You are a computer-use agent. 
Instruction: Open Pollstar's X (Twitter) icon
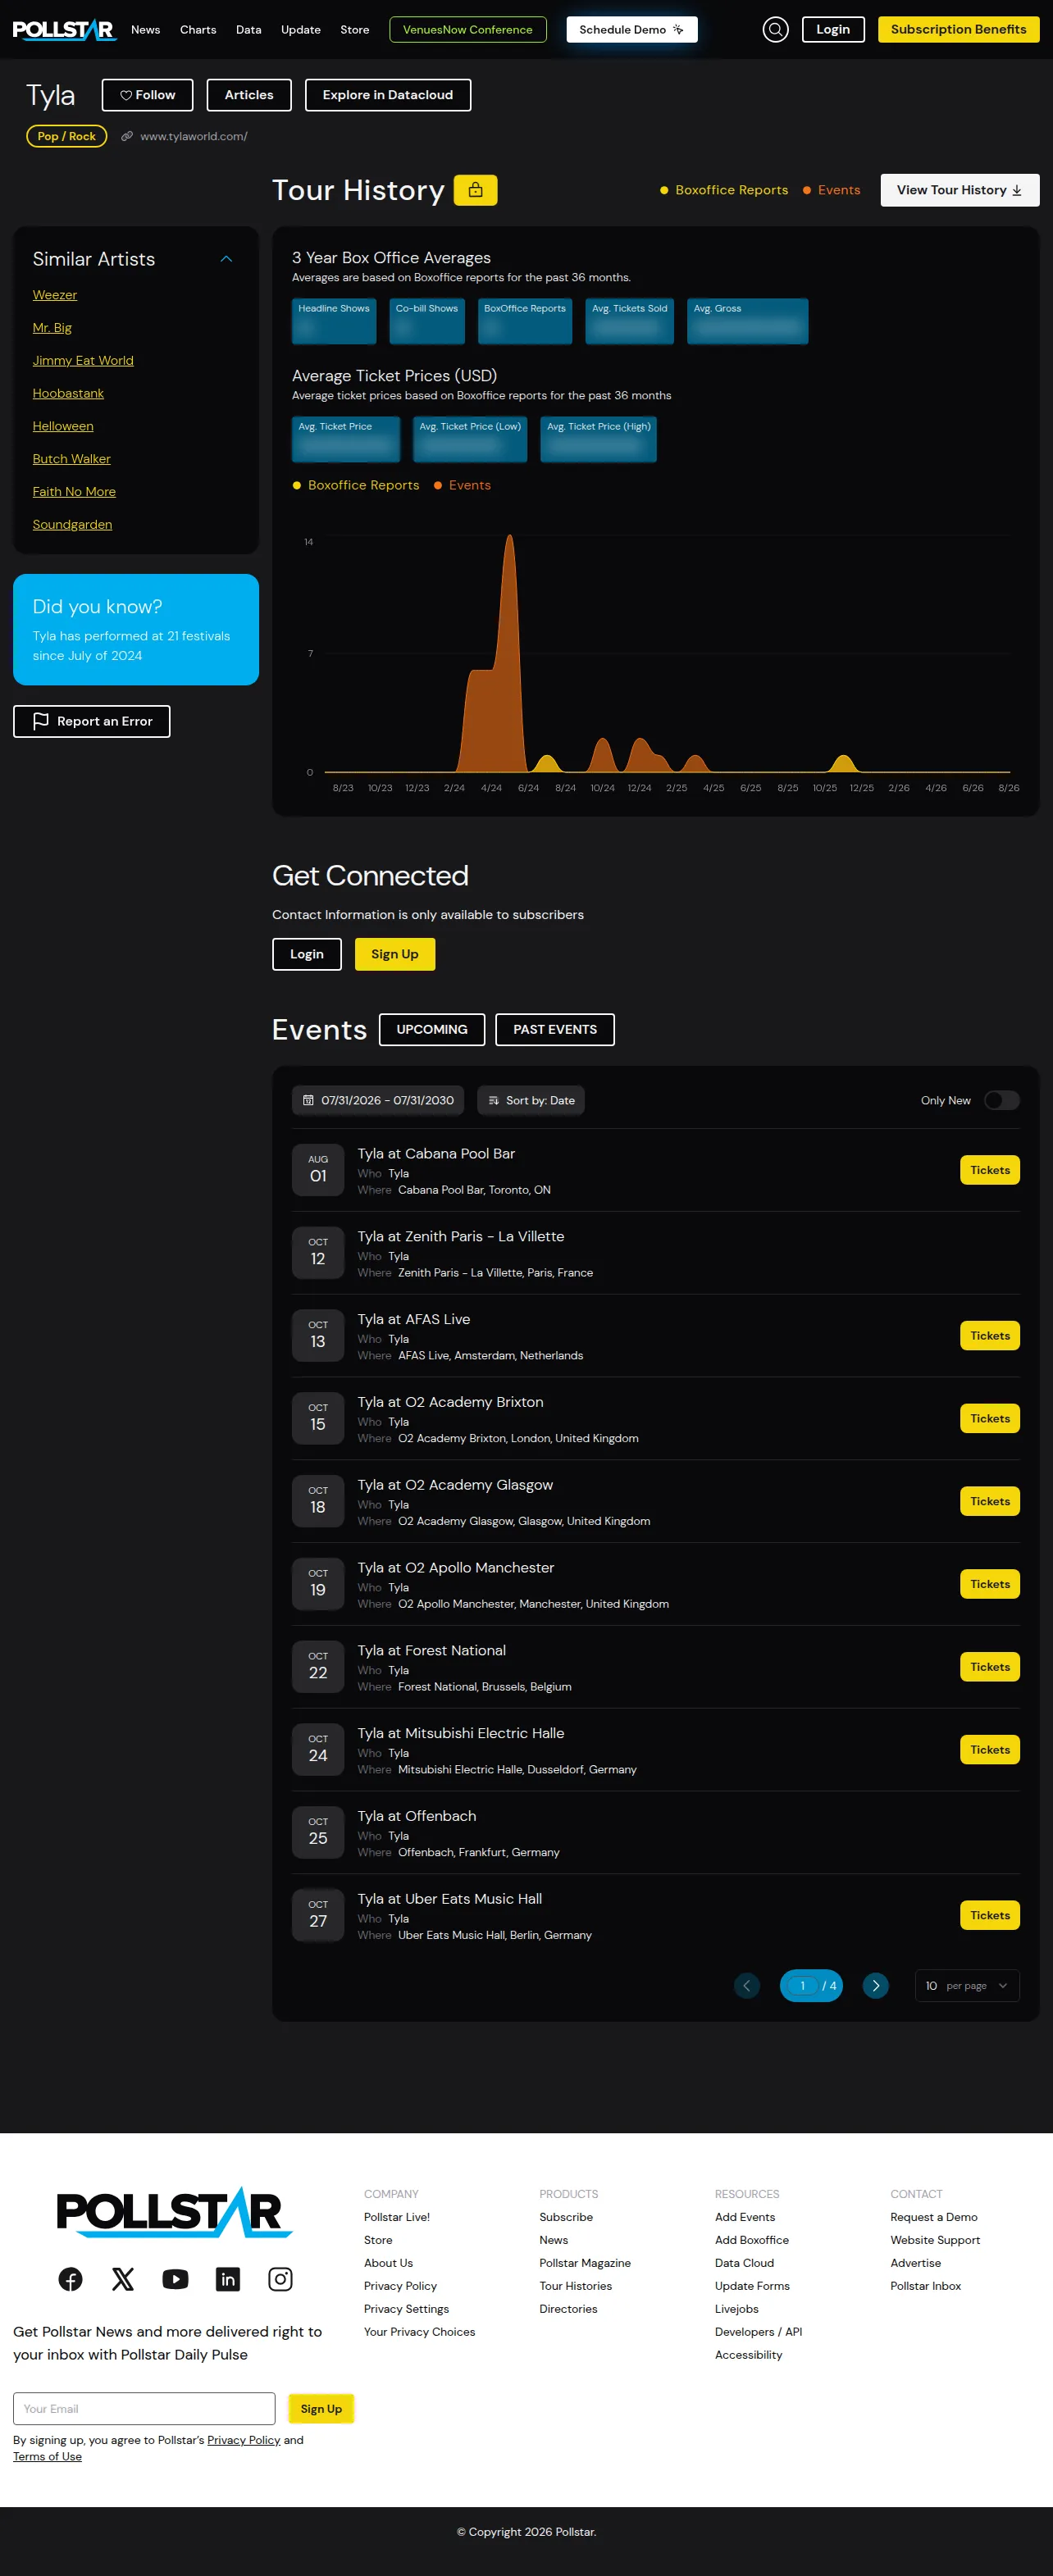123,2279
